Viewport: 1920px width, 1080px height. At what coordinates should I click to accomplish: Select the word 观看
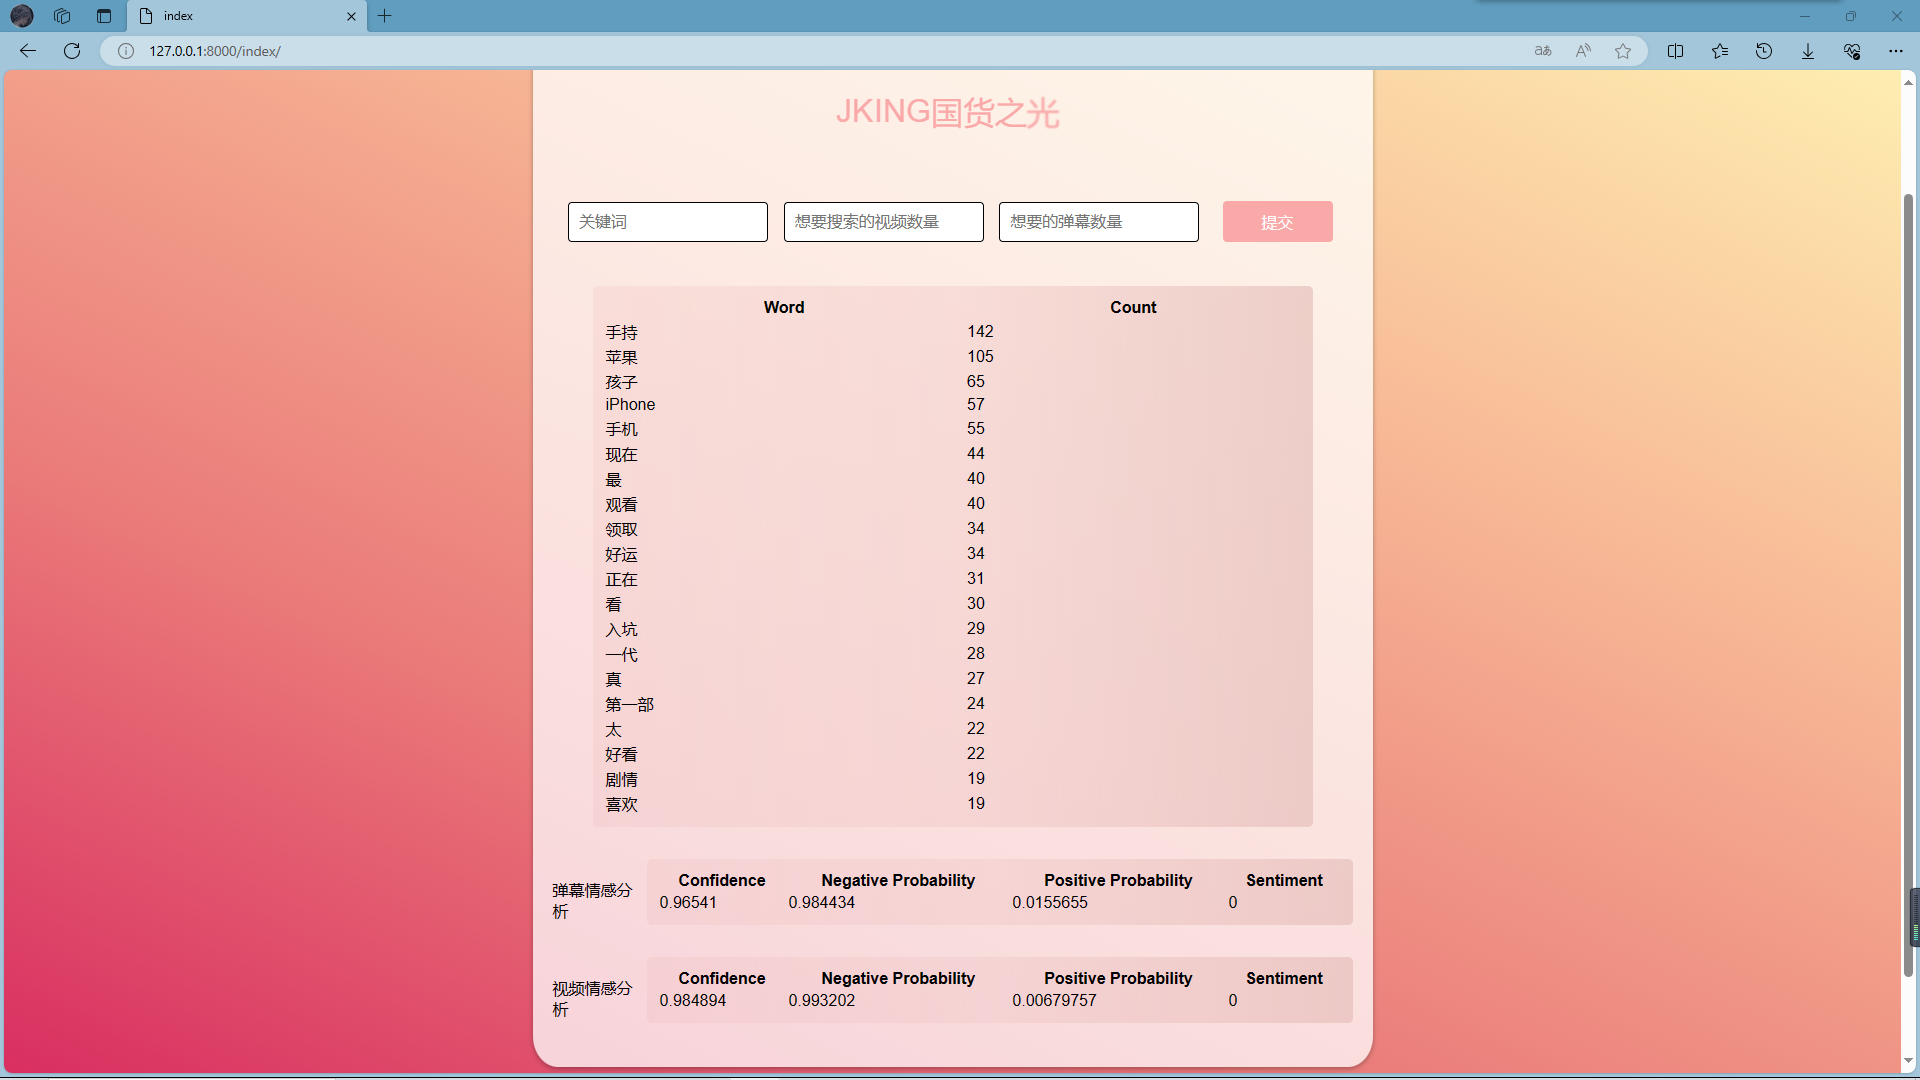[x=621, y=505]
